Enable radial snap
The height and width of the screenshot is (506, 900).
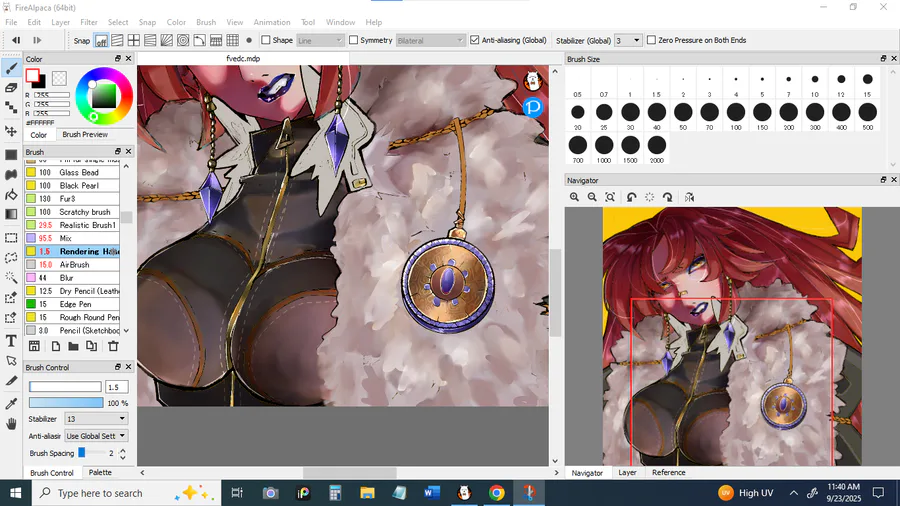(x=167, y=40)
